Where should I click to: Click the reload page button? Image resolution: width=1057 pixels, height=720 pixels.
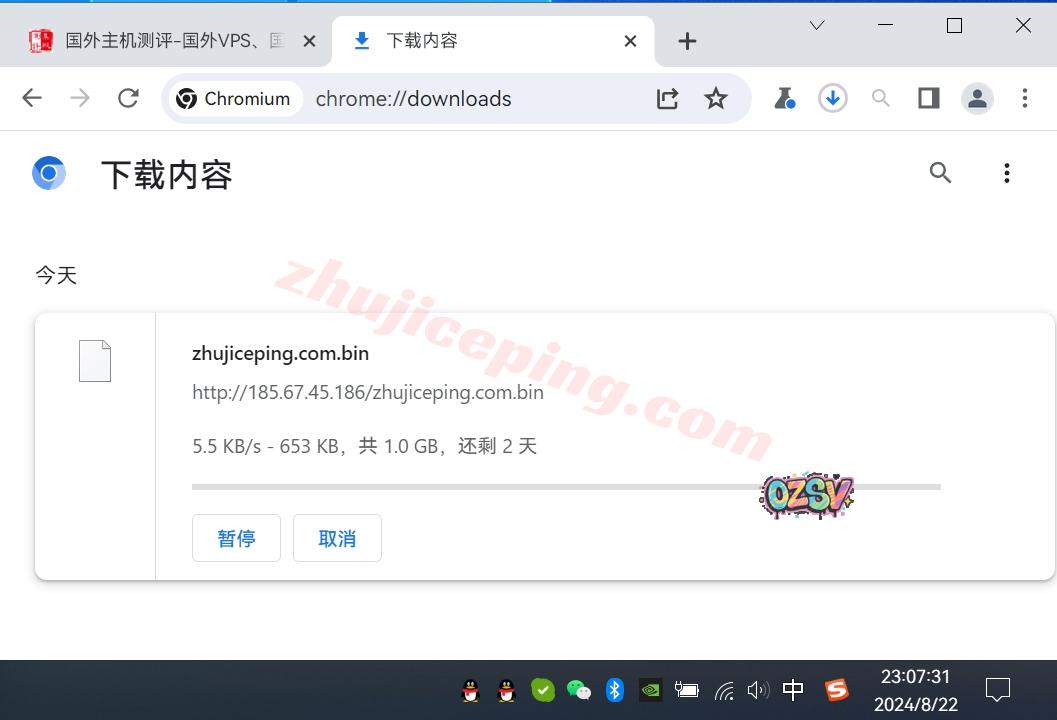click(x=128, y=98)
